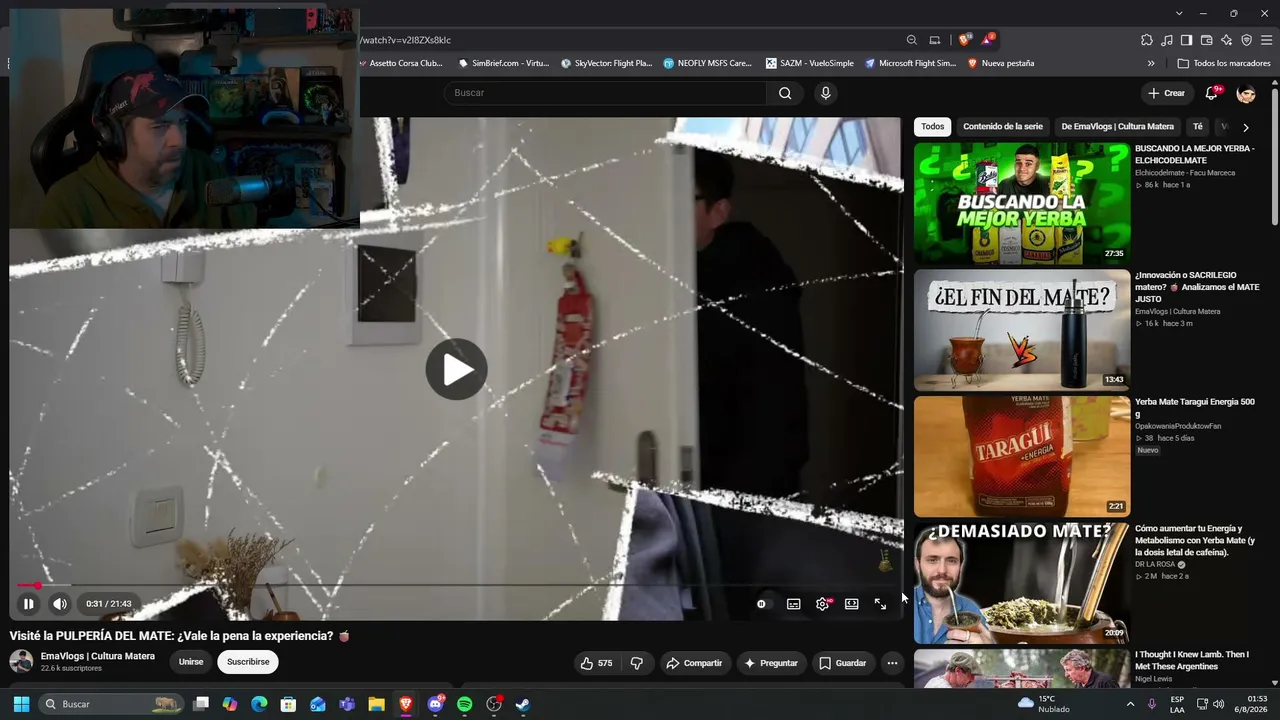Screen dimensions: 1280x720
Task: Open YouTube notifications bell
Action: (1212, 93)
